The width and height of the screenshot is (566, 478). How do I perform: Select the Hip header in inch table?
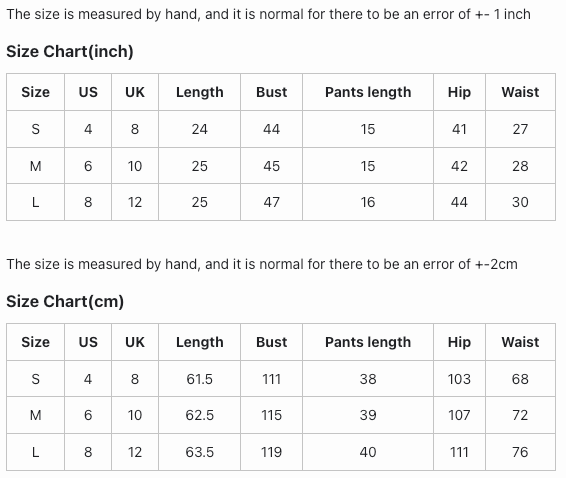click(x=459, y=92)
